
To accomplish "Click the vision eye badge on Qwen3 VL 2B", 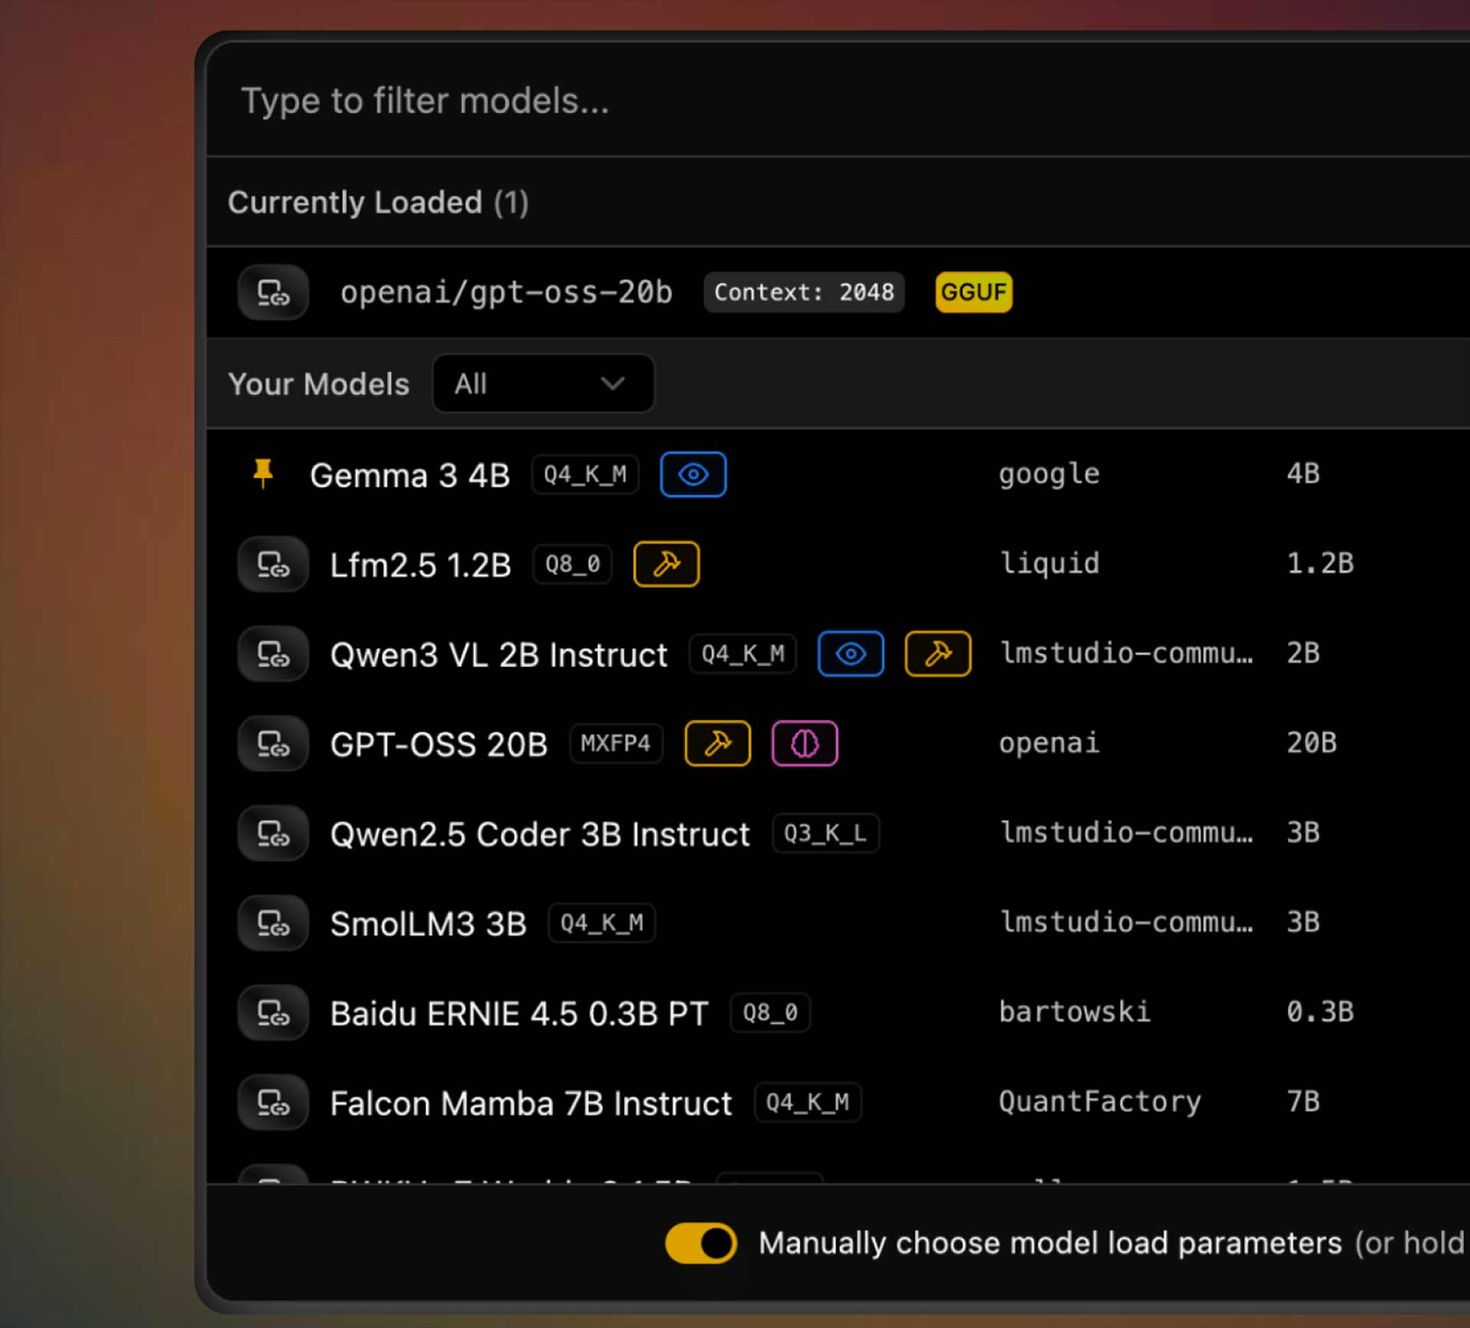I will tap(850, 654).
